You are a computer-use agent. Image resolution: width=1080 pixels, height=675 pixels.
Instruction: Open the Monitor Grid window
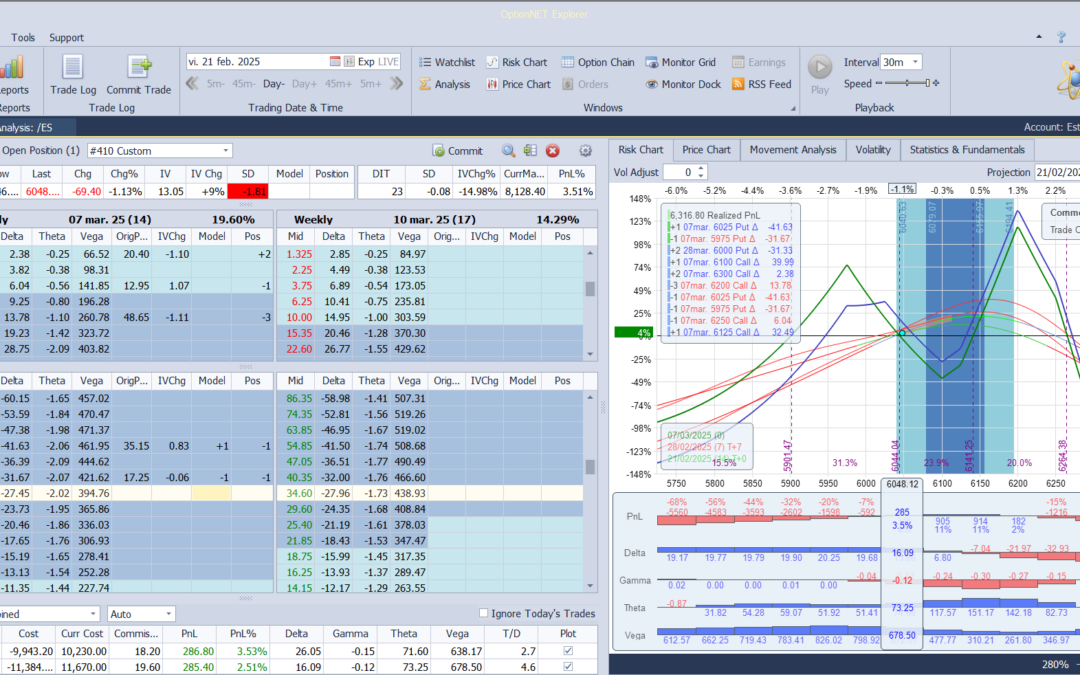coord(681,62)
